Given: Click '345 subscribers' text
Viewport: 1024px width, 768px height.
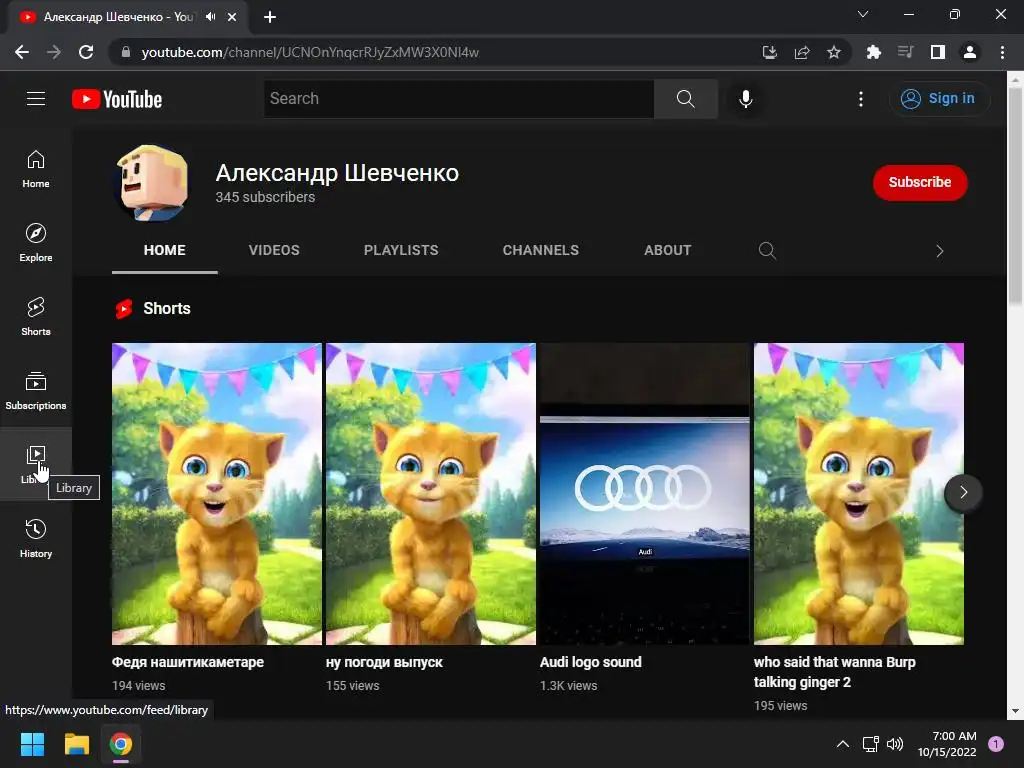Looking at the screenshot, I should [265, 197].
